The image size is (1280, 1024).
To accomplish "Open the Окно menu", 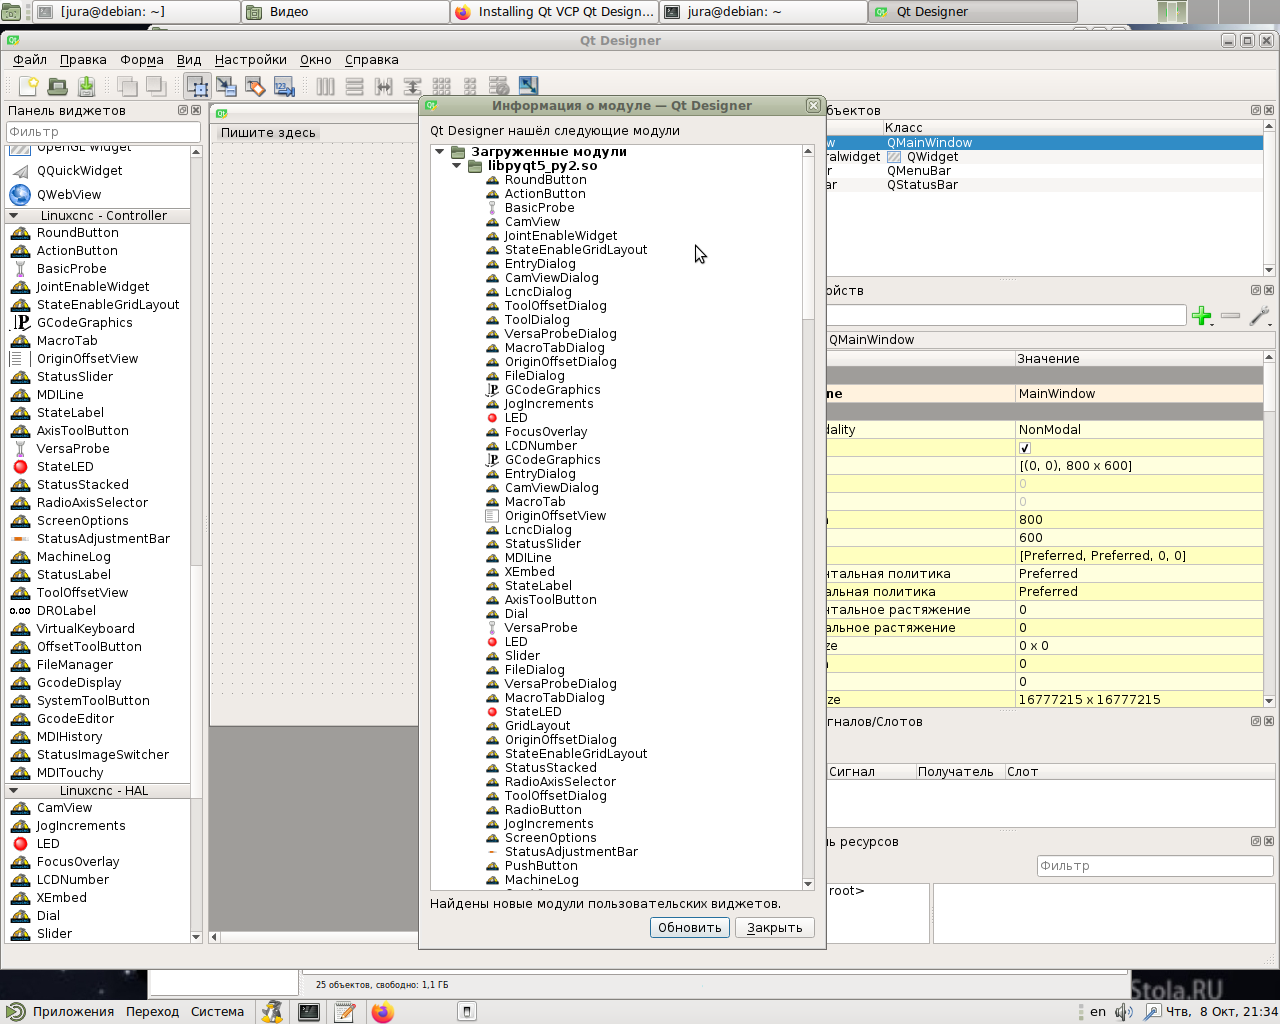I will [316, 60].
